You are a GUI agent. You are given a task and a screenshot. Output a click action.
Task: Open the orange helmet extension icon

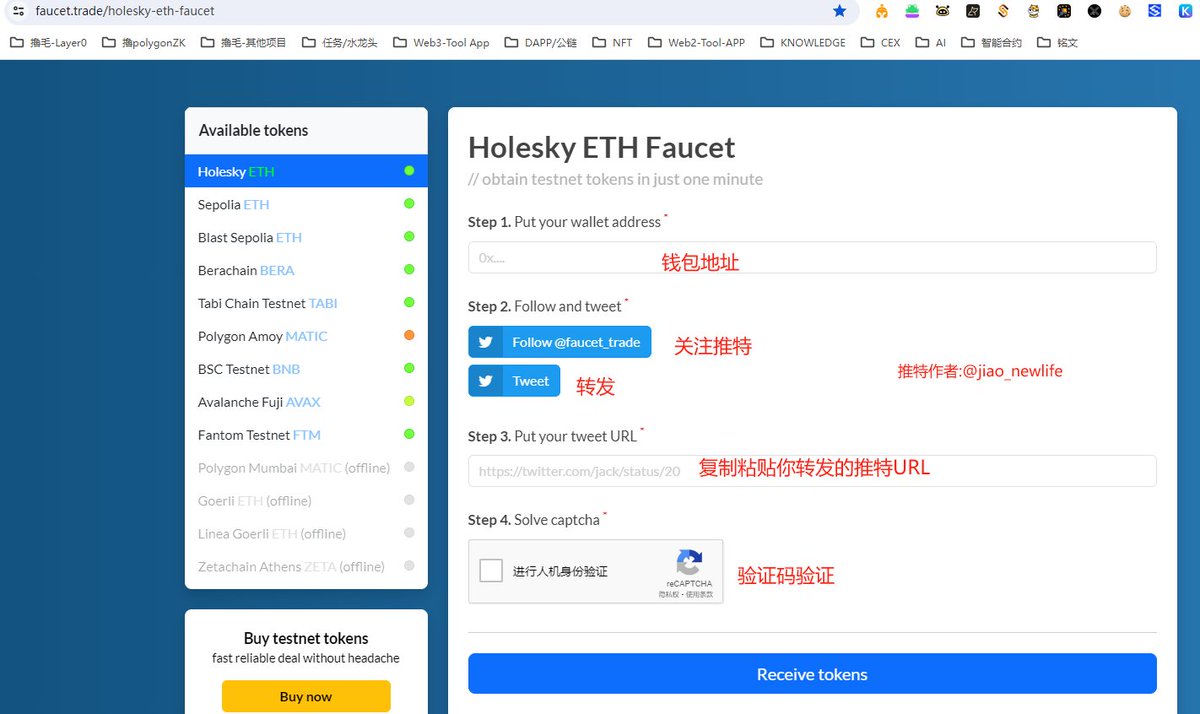click(x=881, y=11)
